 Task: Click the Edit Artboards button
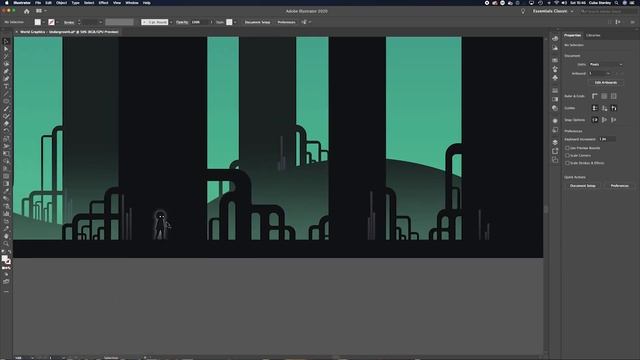pyautogui.click(x=606, y=83)
